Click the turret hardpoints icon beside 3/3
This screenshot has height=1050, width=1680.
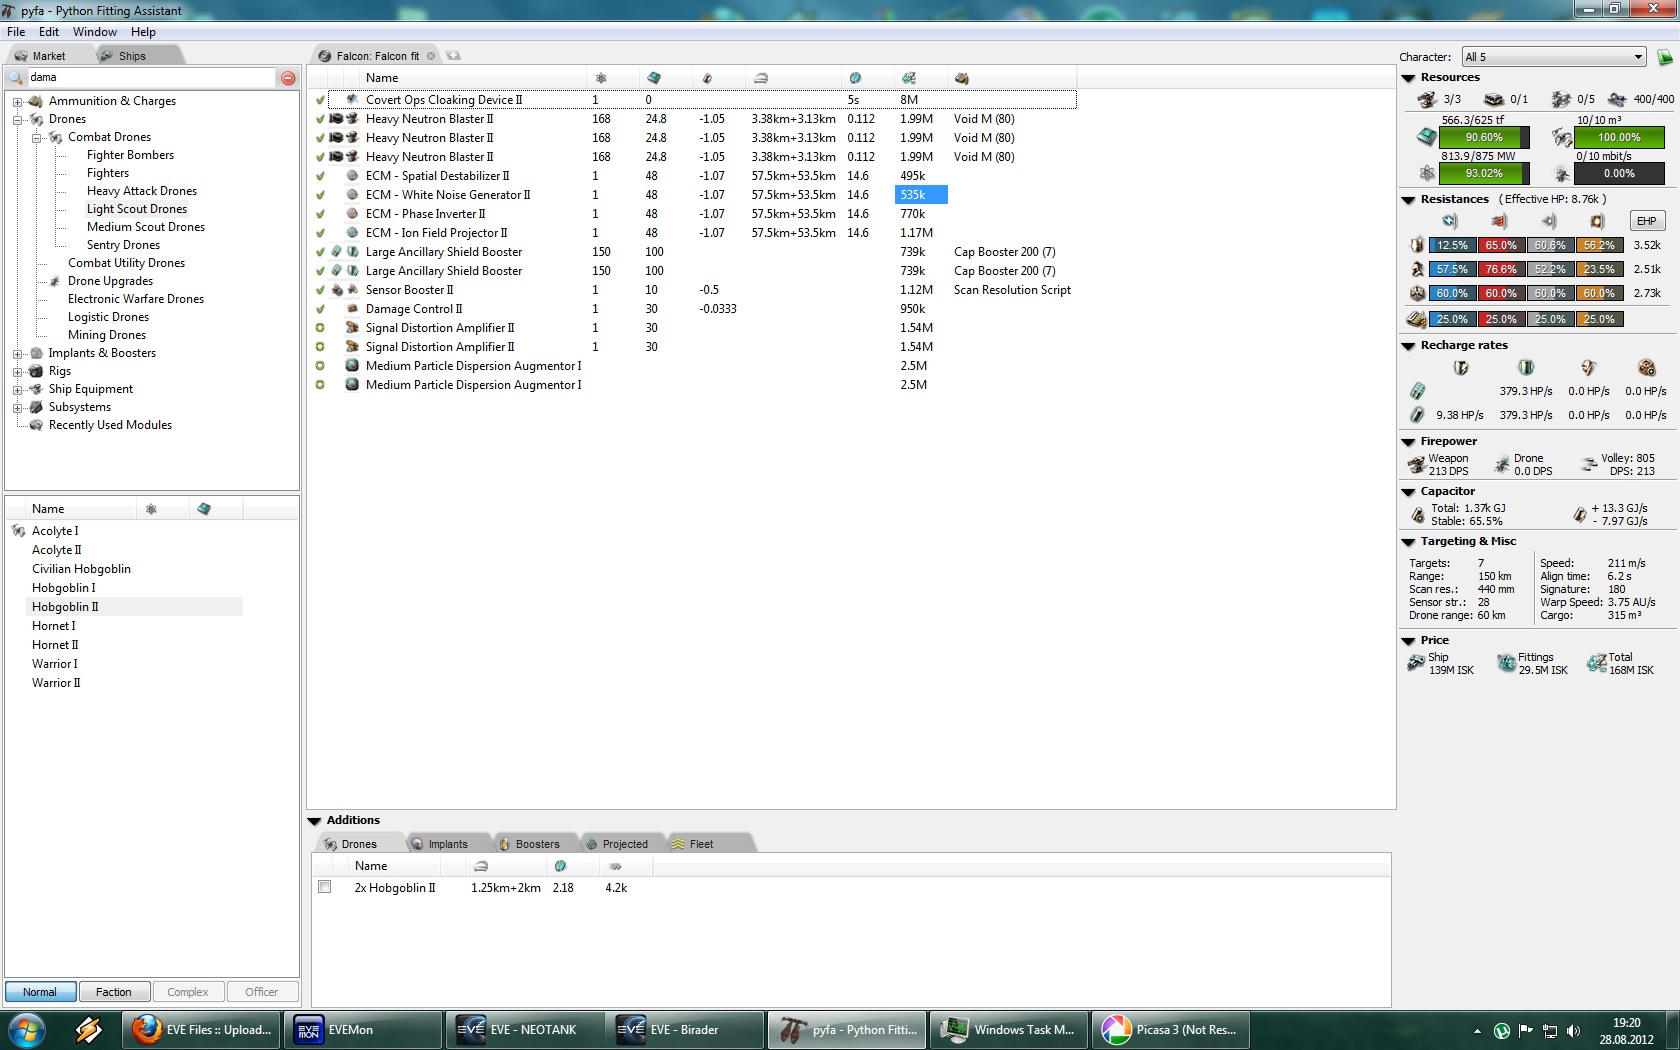[1427, 99]
